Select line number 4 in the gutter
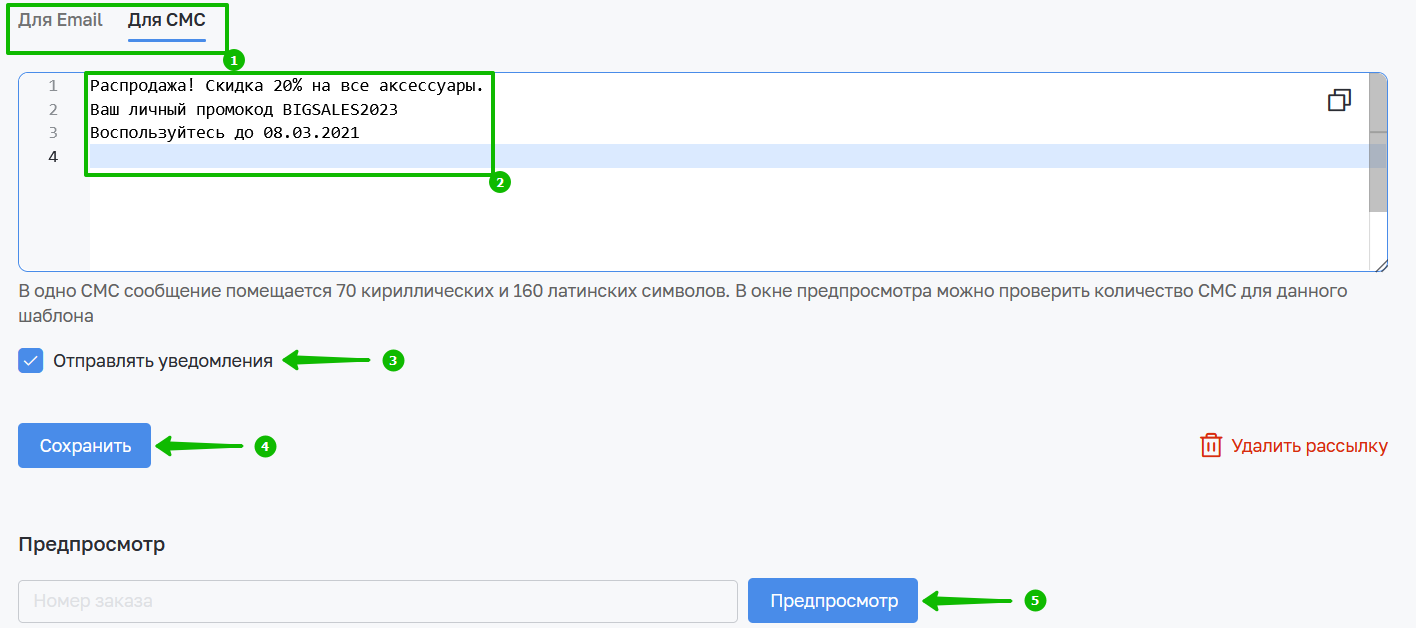The image size is (1416, 628). [x=52, y=156]
